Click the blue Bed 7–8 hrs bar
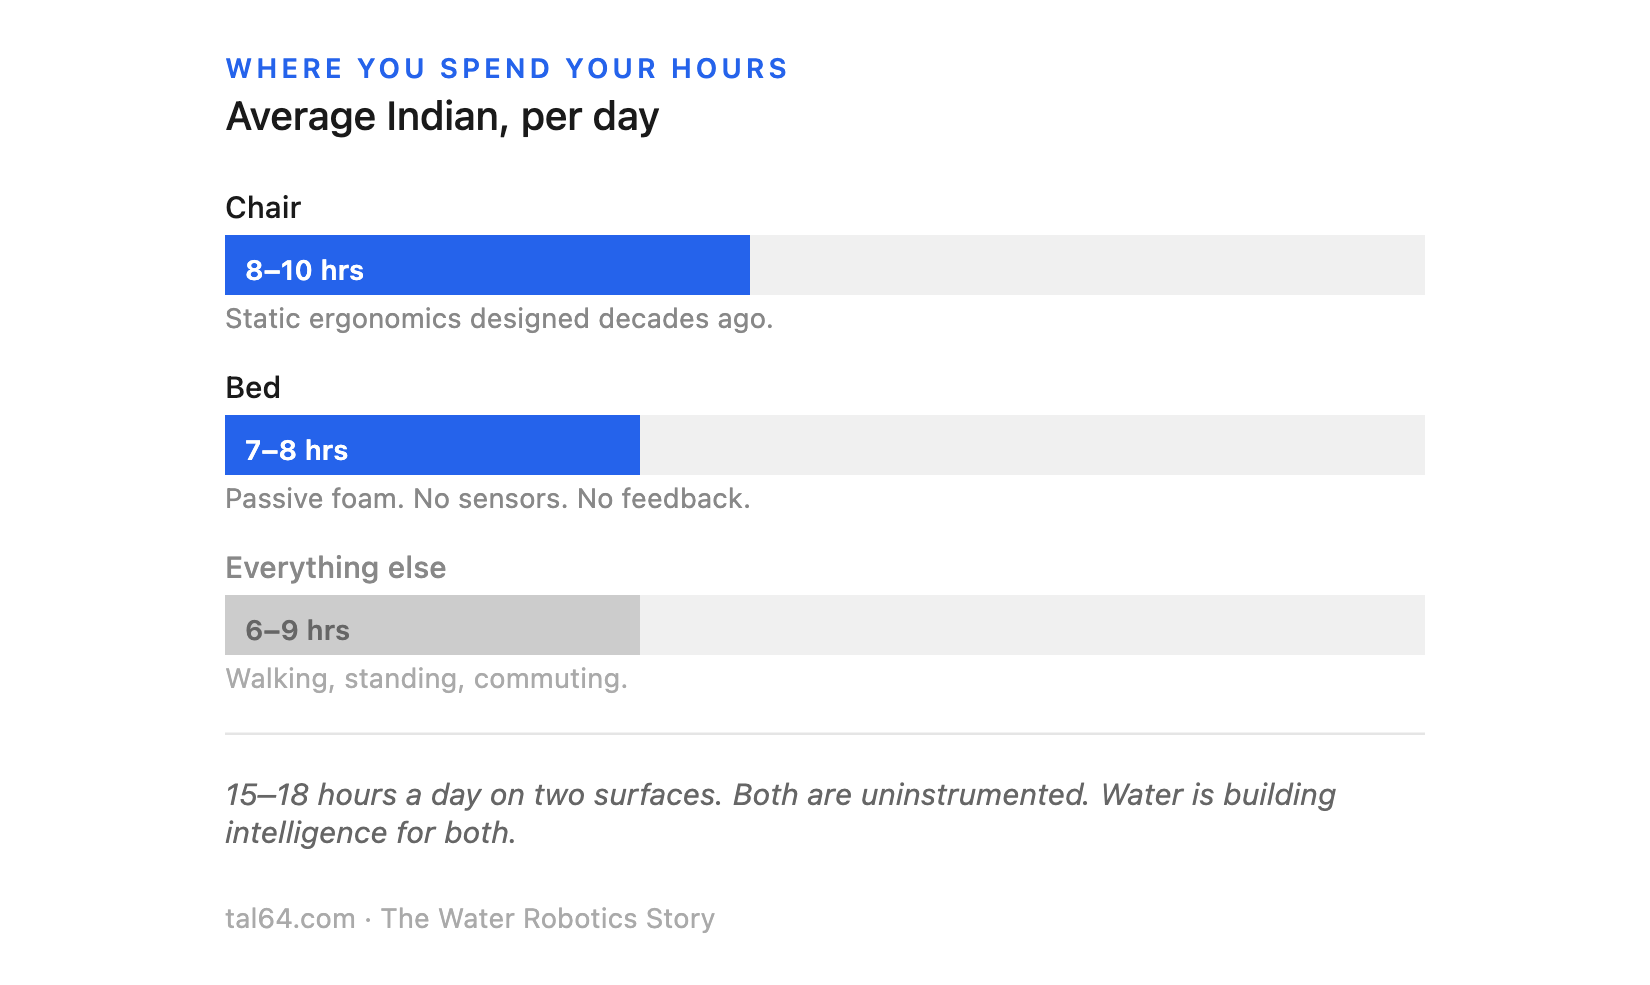The image size is (1650, 985). tap(432, 445)
